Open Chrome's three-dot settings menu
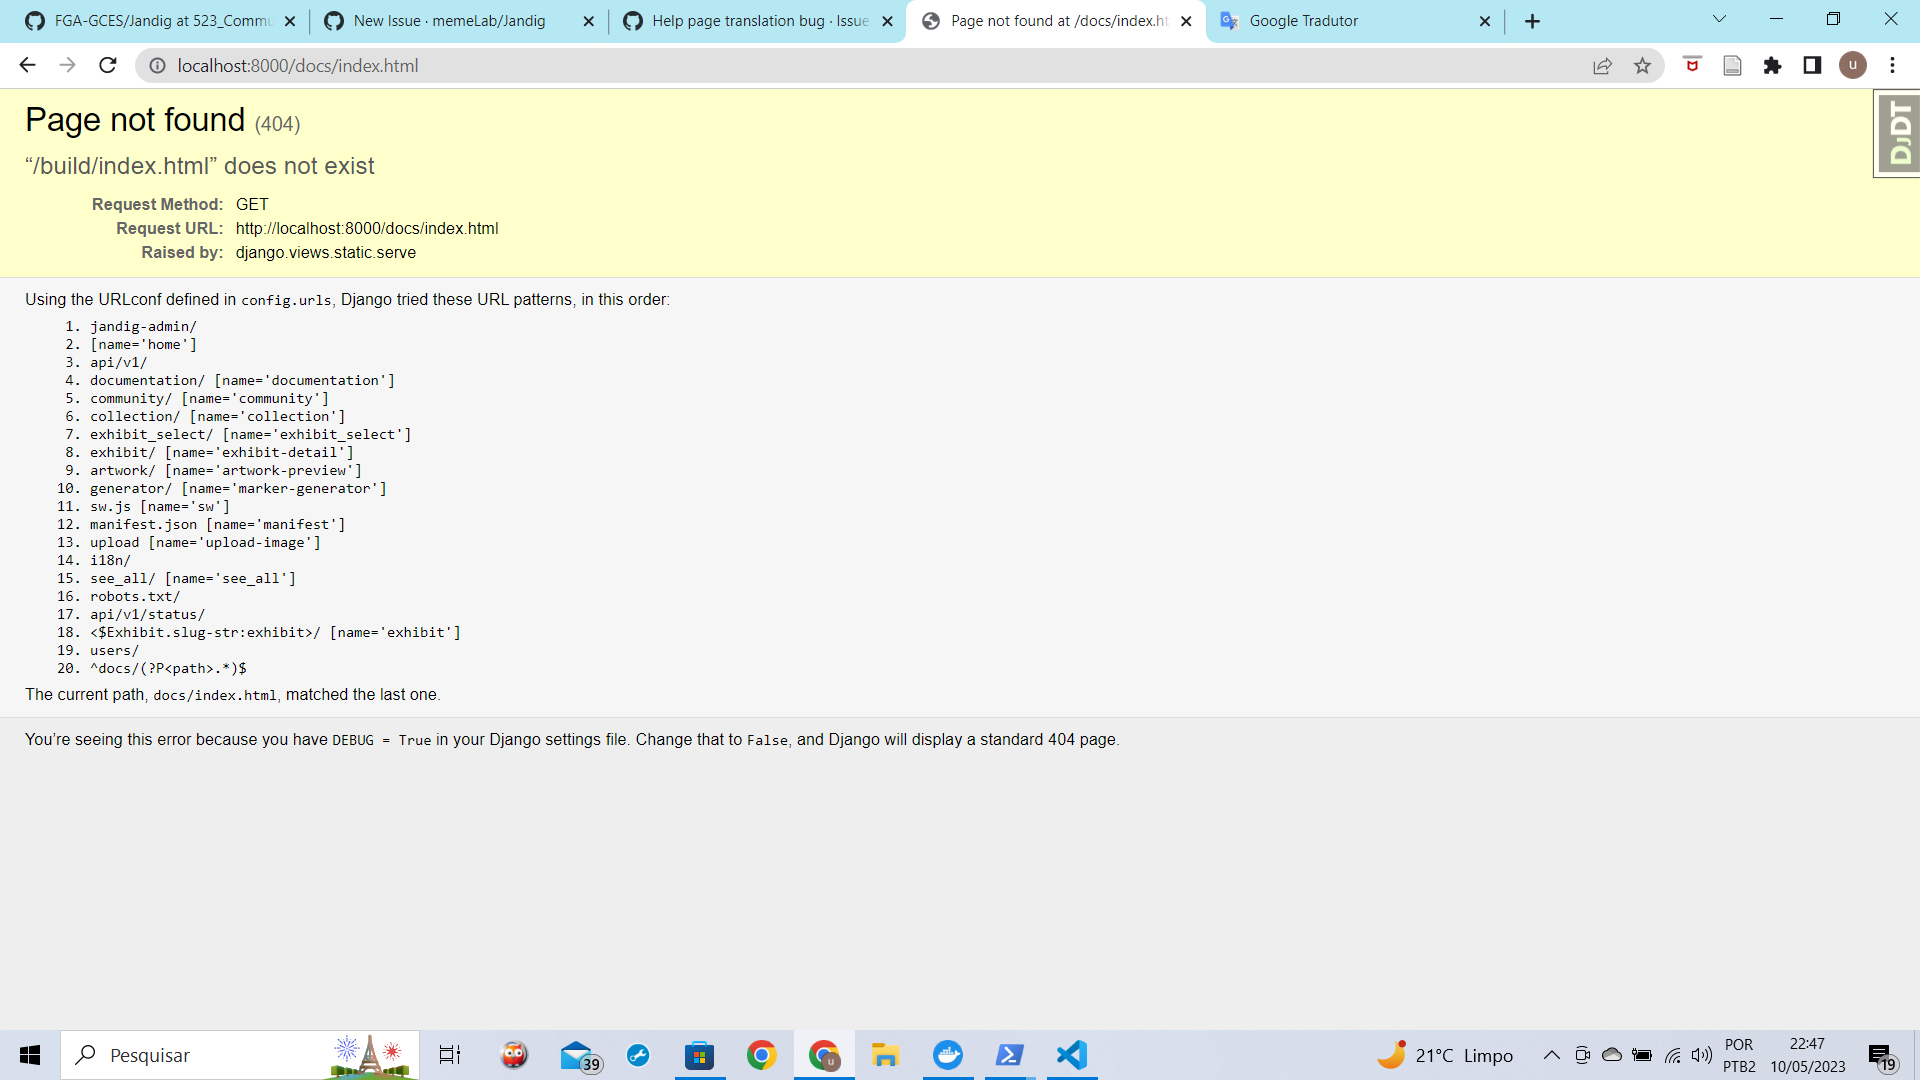Image resolution: width=1920 pixels, height=1080 pixels. 1892,65
